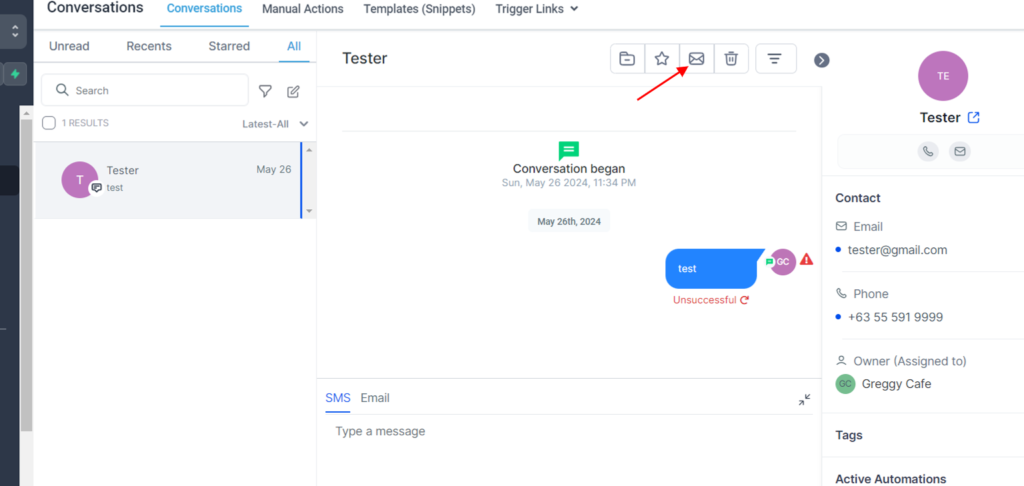Open the Templates (Snippets) tab
This screenshot has height=486, width=1024.
click(x=419, y=9)
